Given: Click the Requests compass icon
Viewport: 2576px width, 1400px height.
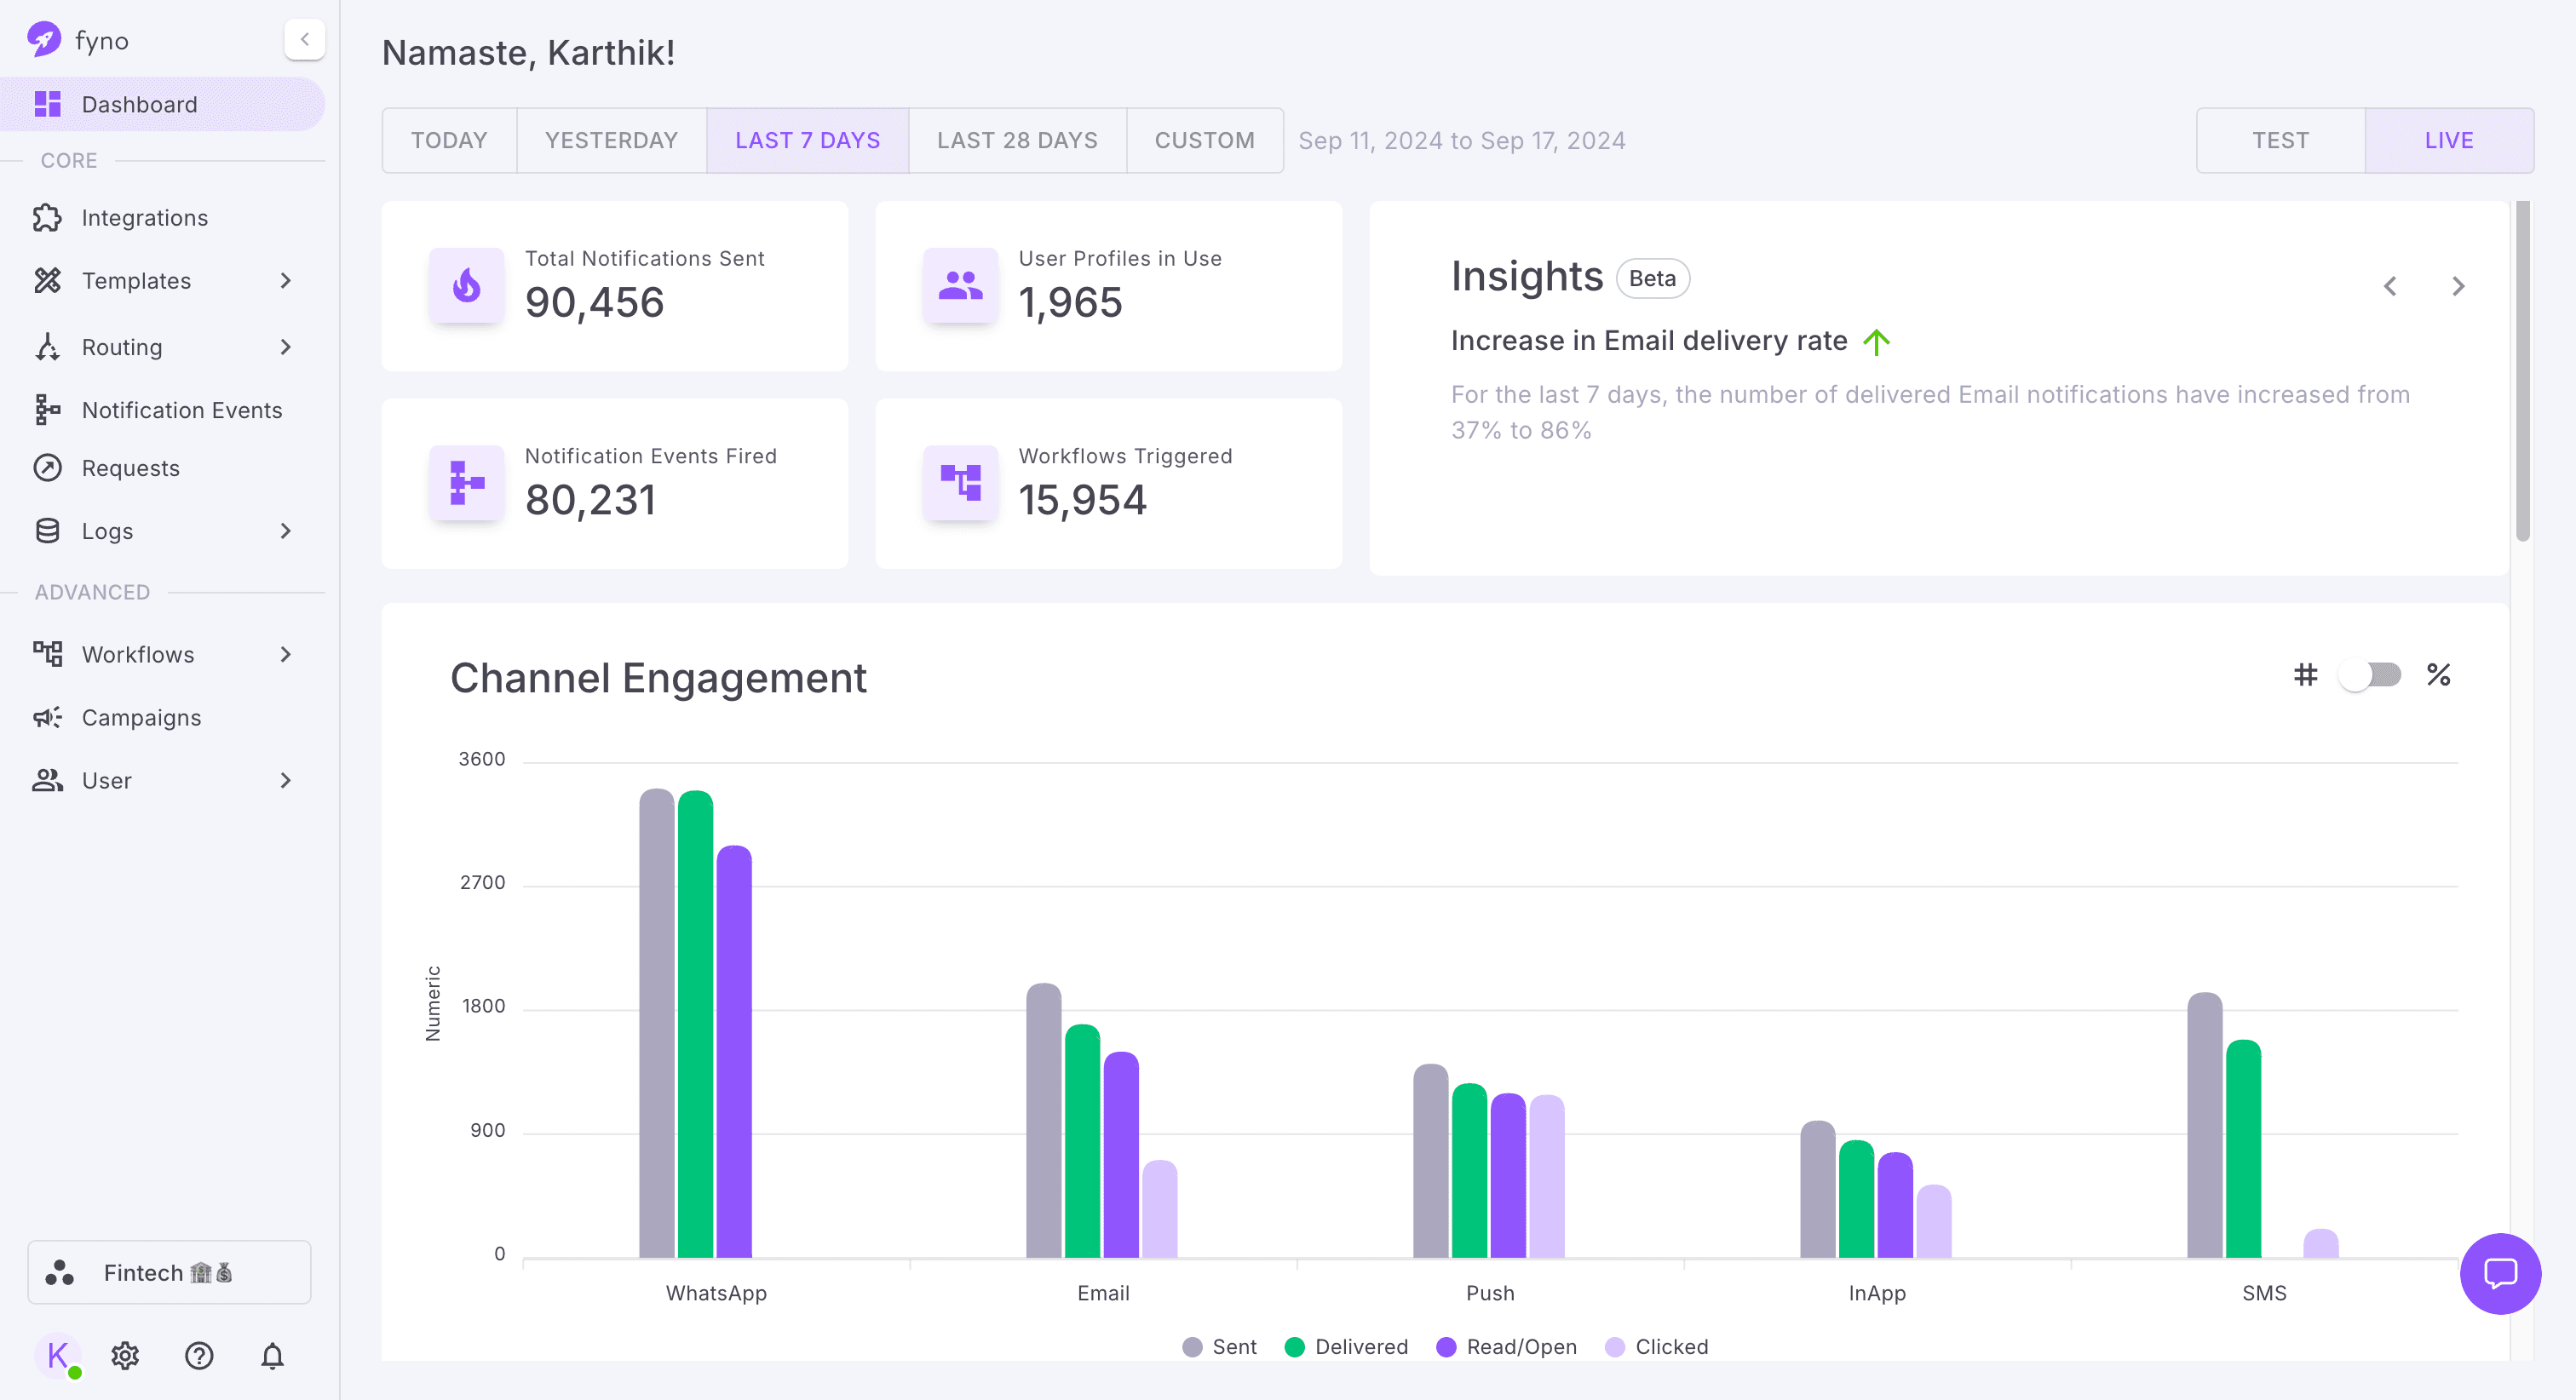Looking at the screenshot, I should pos(47,468).
